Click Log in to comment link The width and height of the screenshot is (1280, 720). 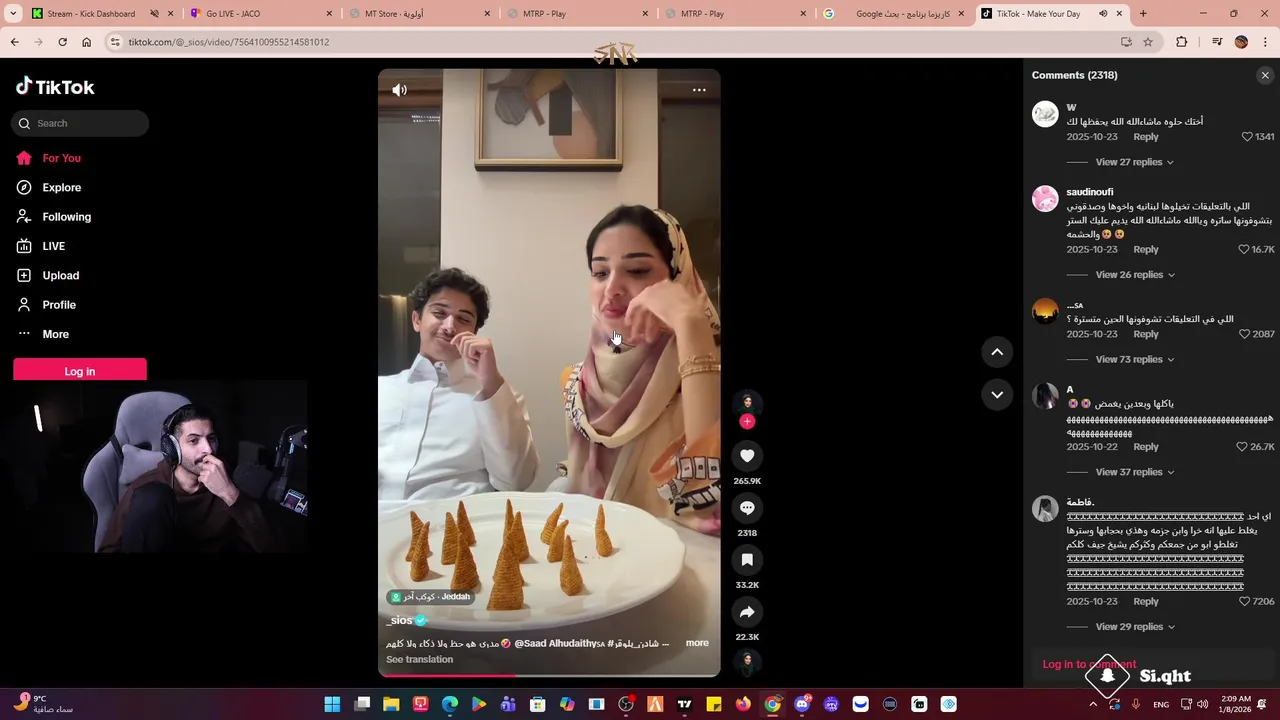[1089, 664]
